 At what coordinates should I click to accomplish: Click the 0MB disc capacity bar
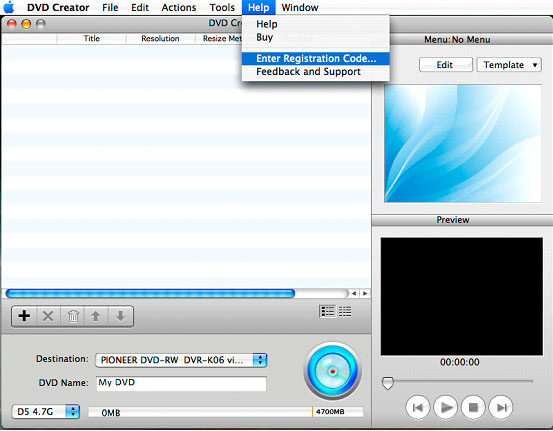pos(226,412)
